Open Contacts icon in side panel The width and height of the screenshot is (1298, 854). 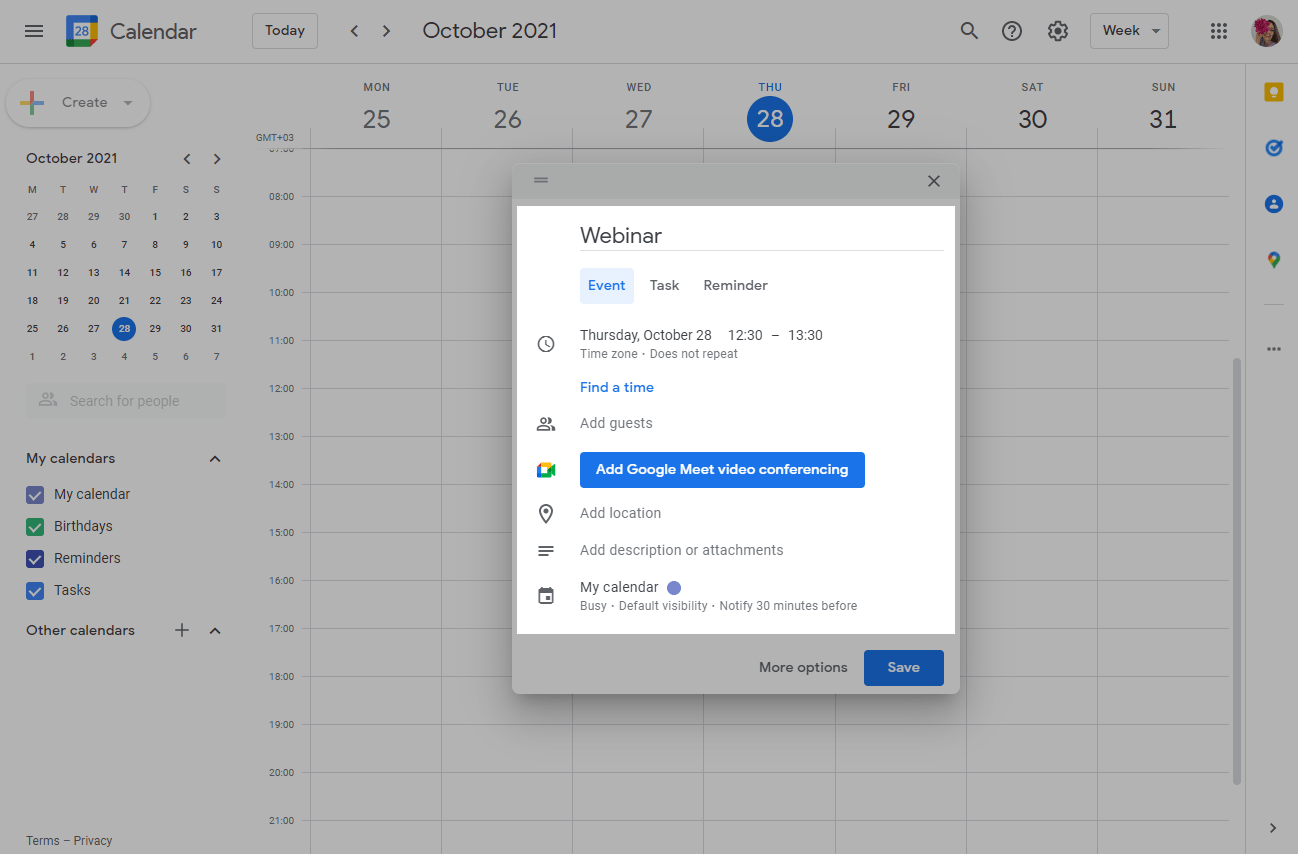(x=1273, y=204)
